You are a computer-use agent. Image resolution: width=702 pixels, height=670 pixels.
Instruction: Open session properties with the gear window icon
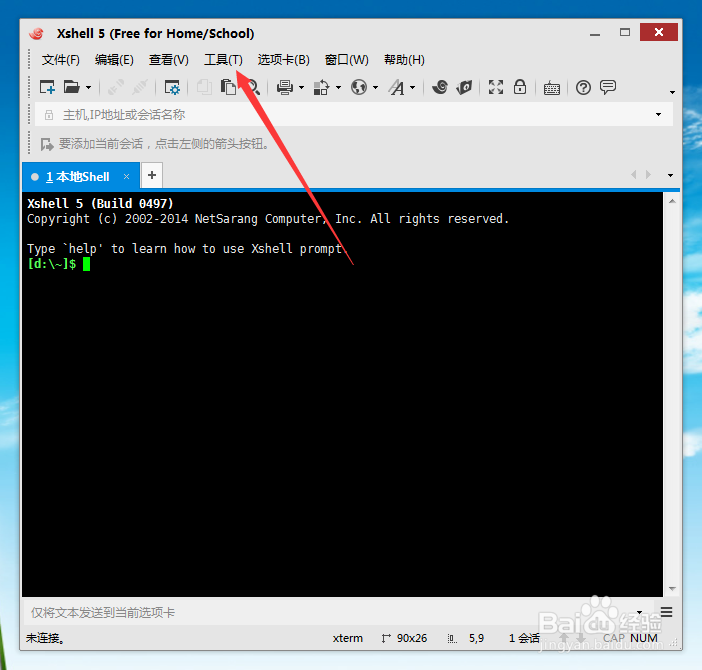coord(172,87)
